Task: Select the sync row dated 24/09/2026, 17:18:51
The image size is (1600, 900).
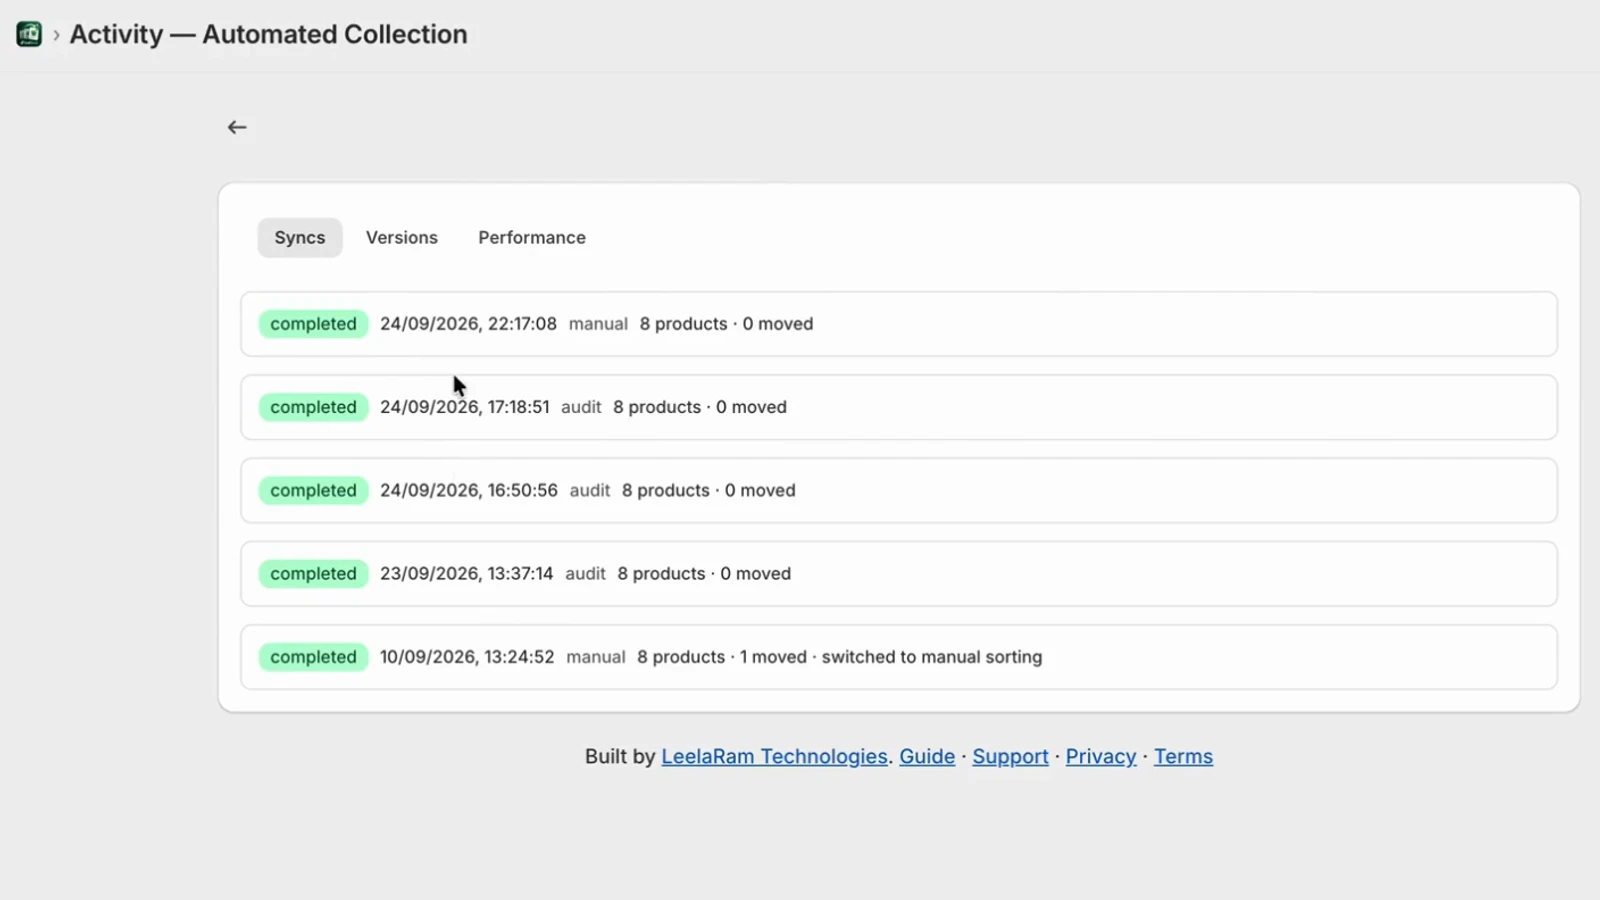Action: coord(899,407)
